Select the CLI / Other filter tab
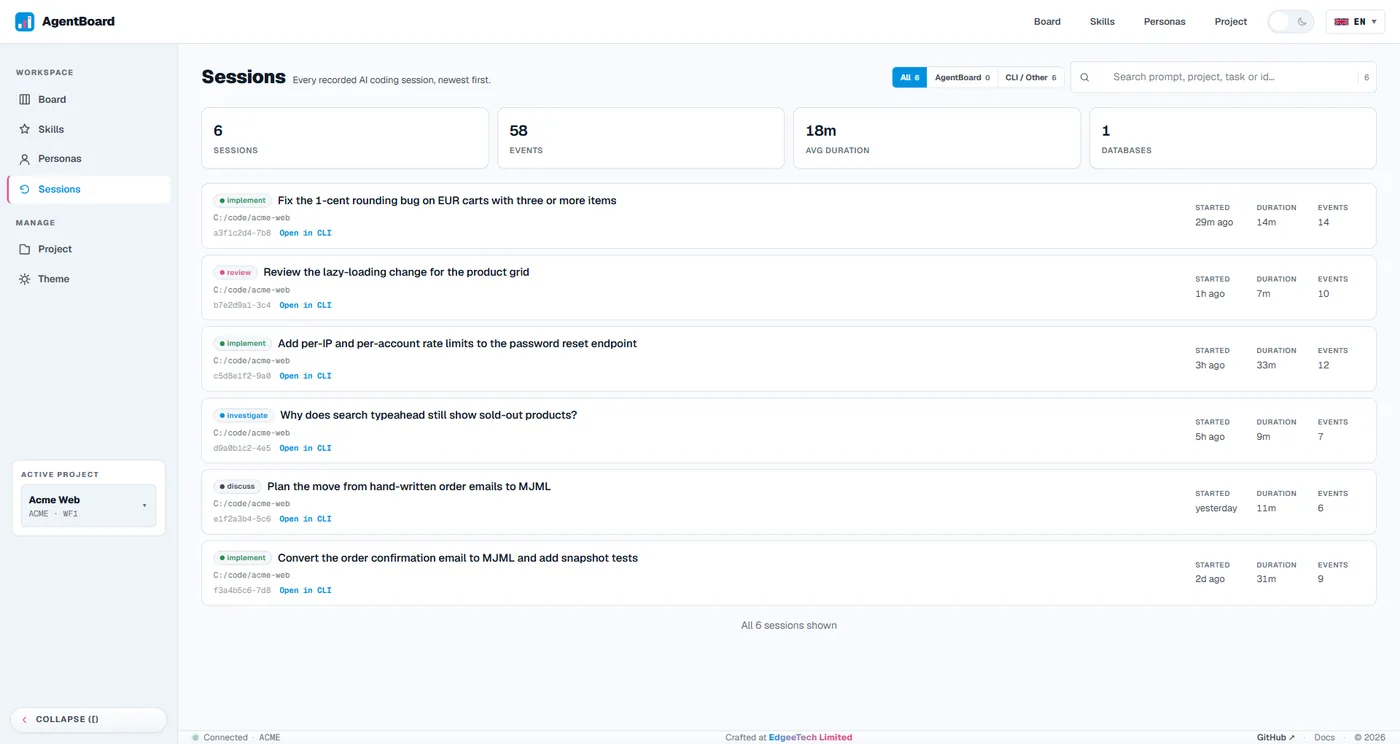The height and width of the screenshot is (744, 1400). click(x=1030, y=77)
